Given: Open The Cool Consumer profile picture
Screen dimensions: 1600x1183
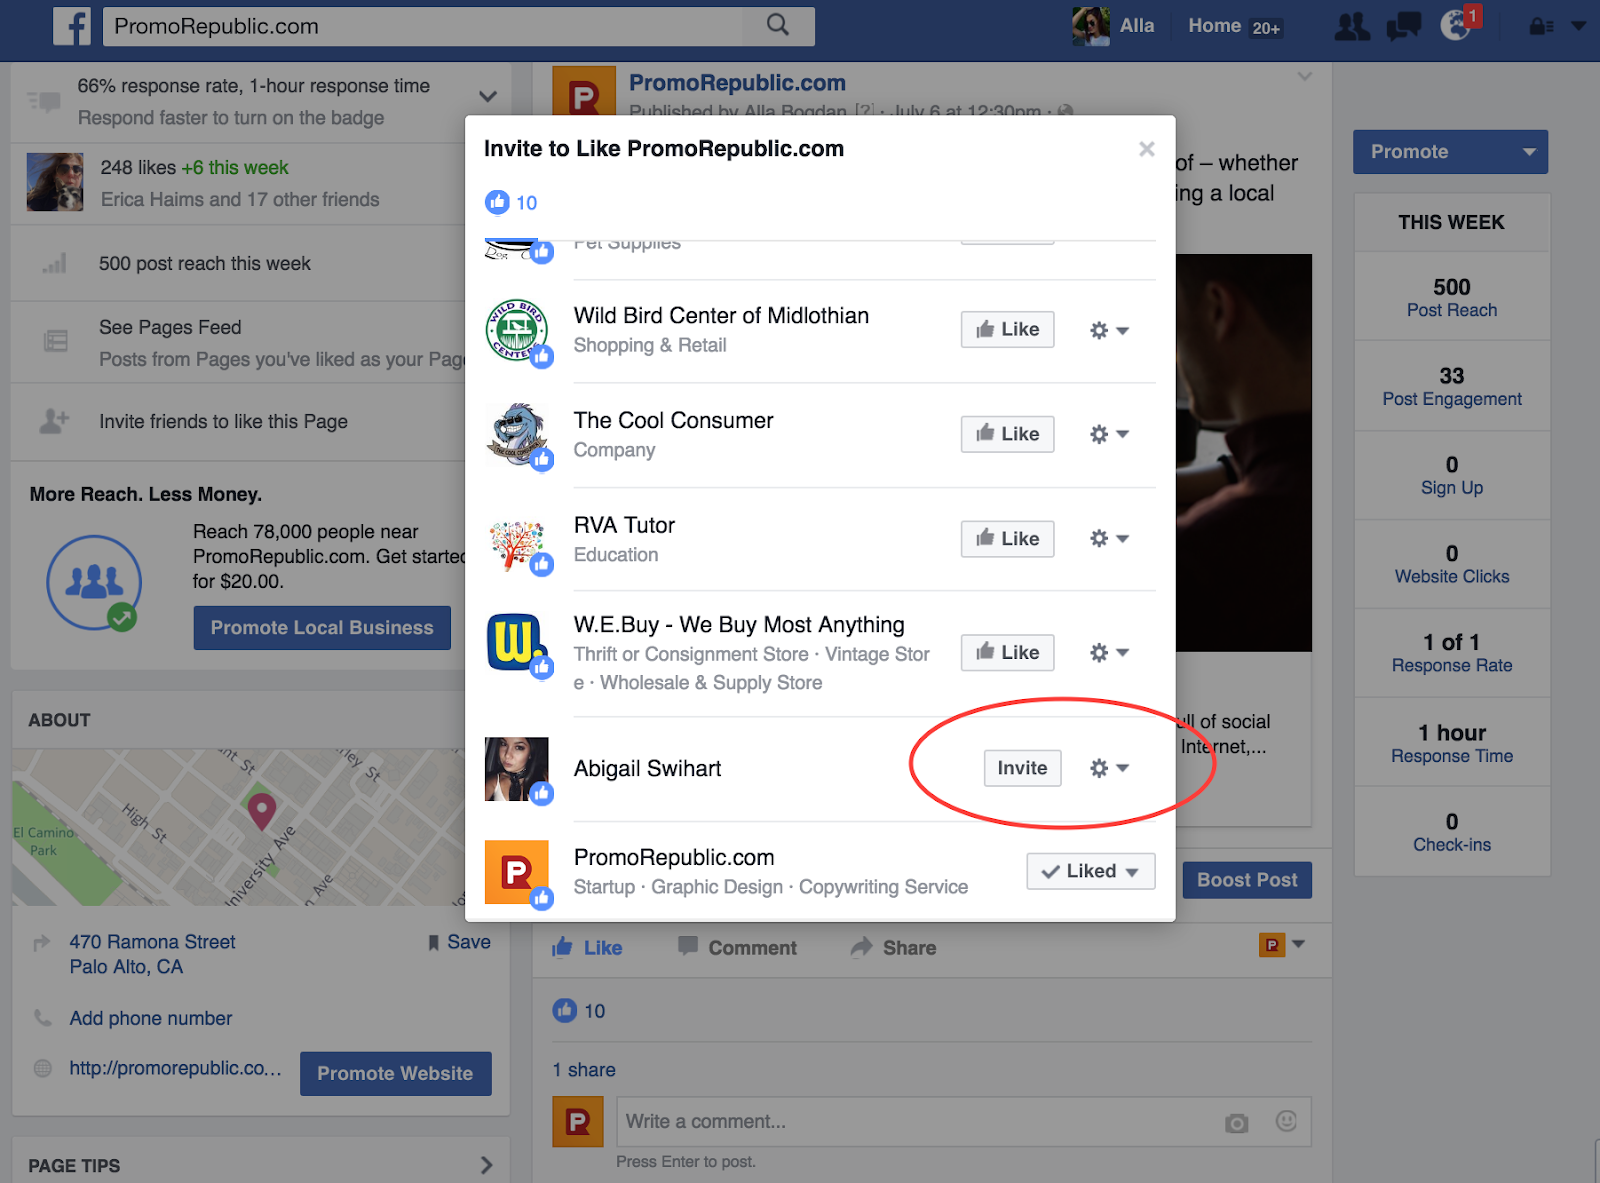Looking at the screenshot, I should pyautogui.click(x=517, y=434).
